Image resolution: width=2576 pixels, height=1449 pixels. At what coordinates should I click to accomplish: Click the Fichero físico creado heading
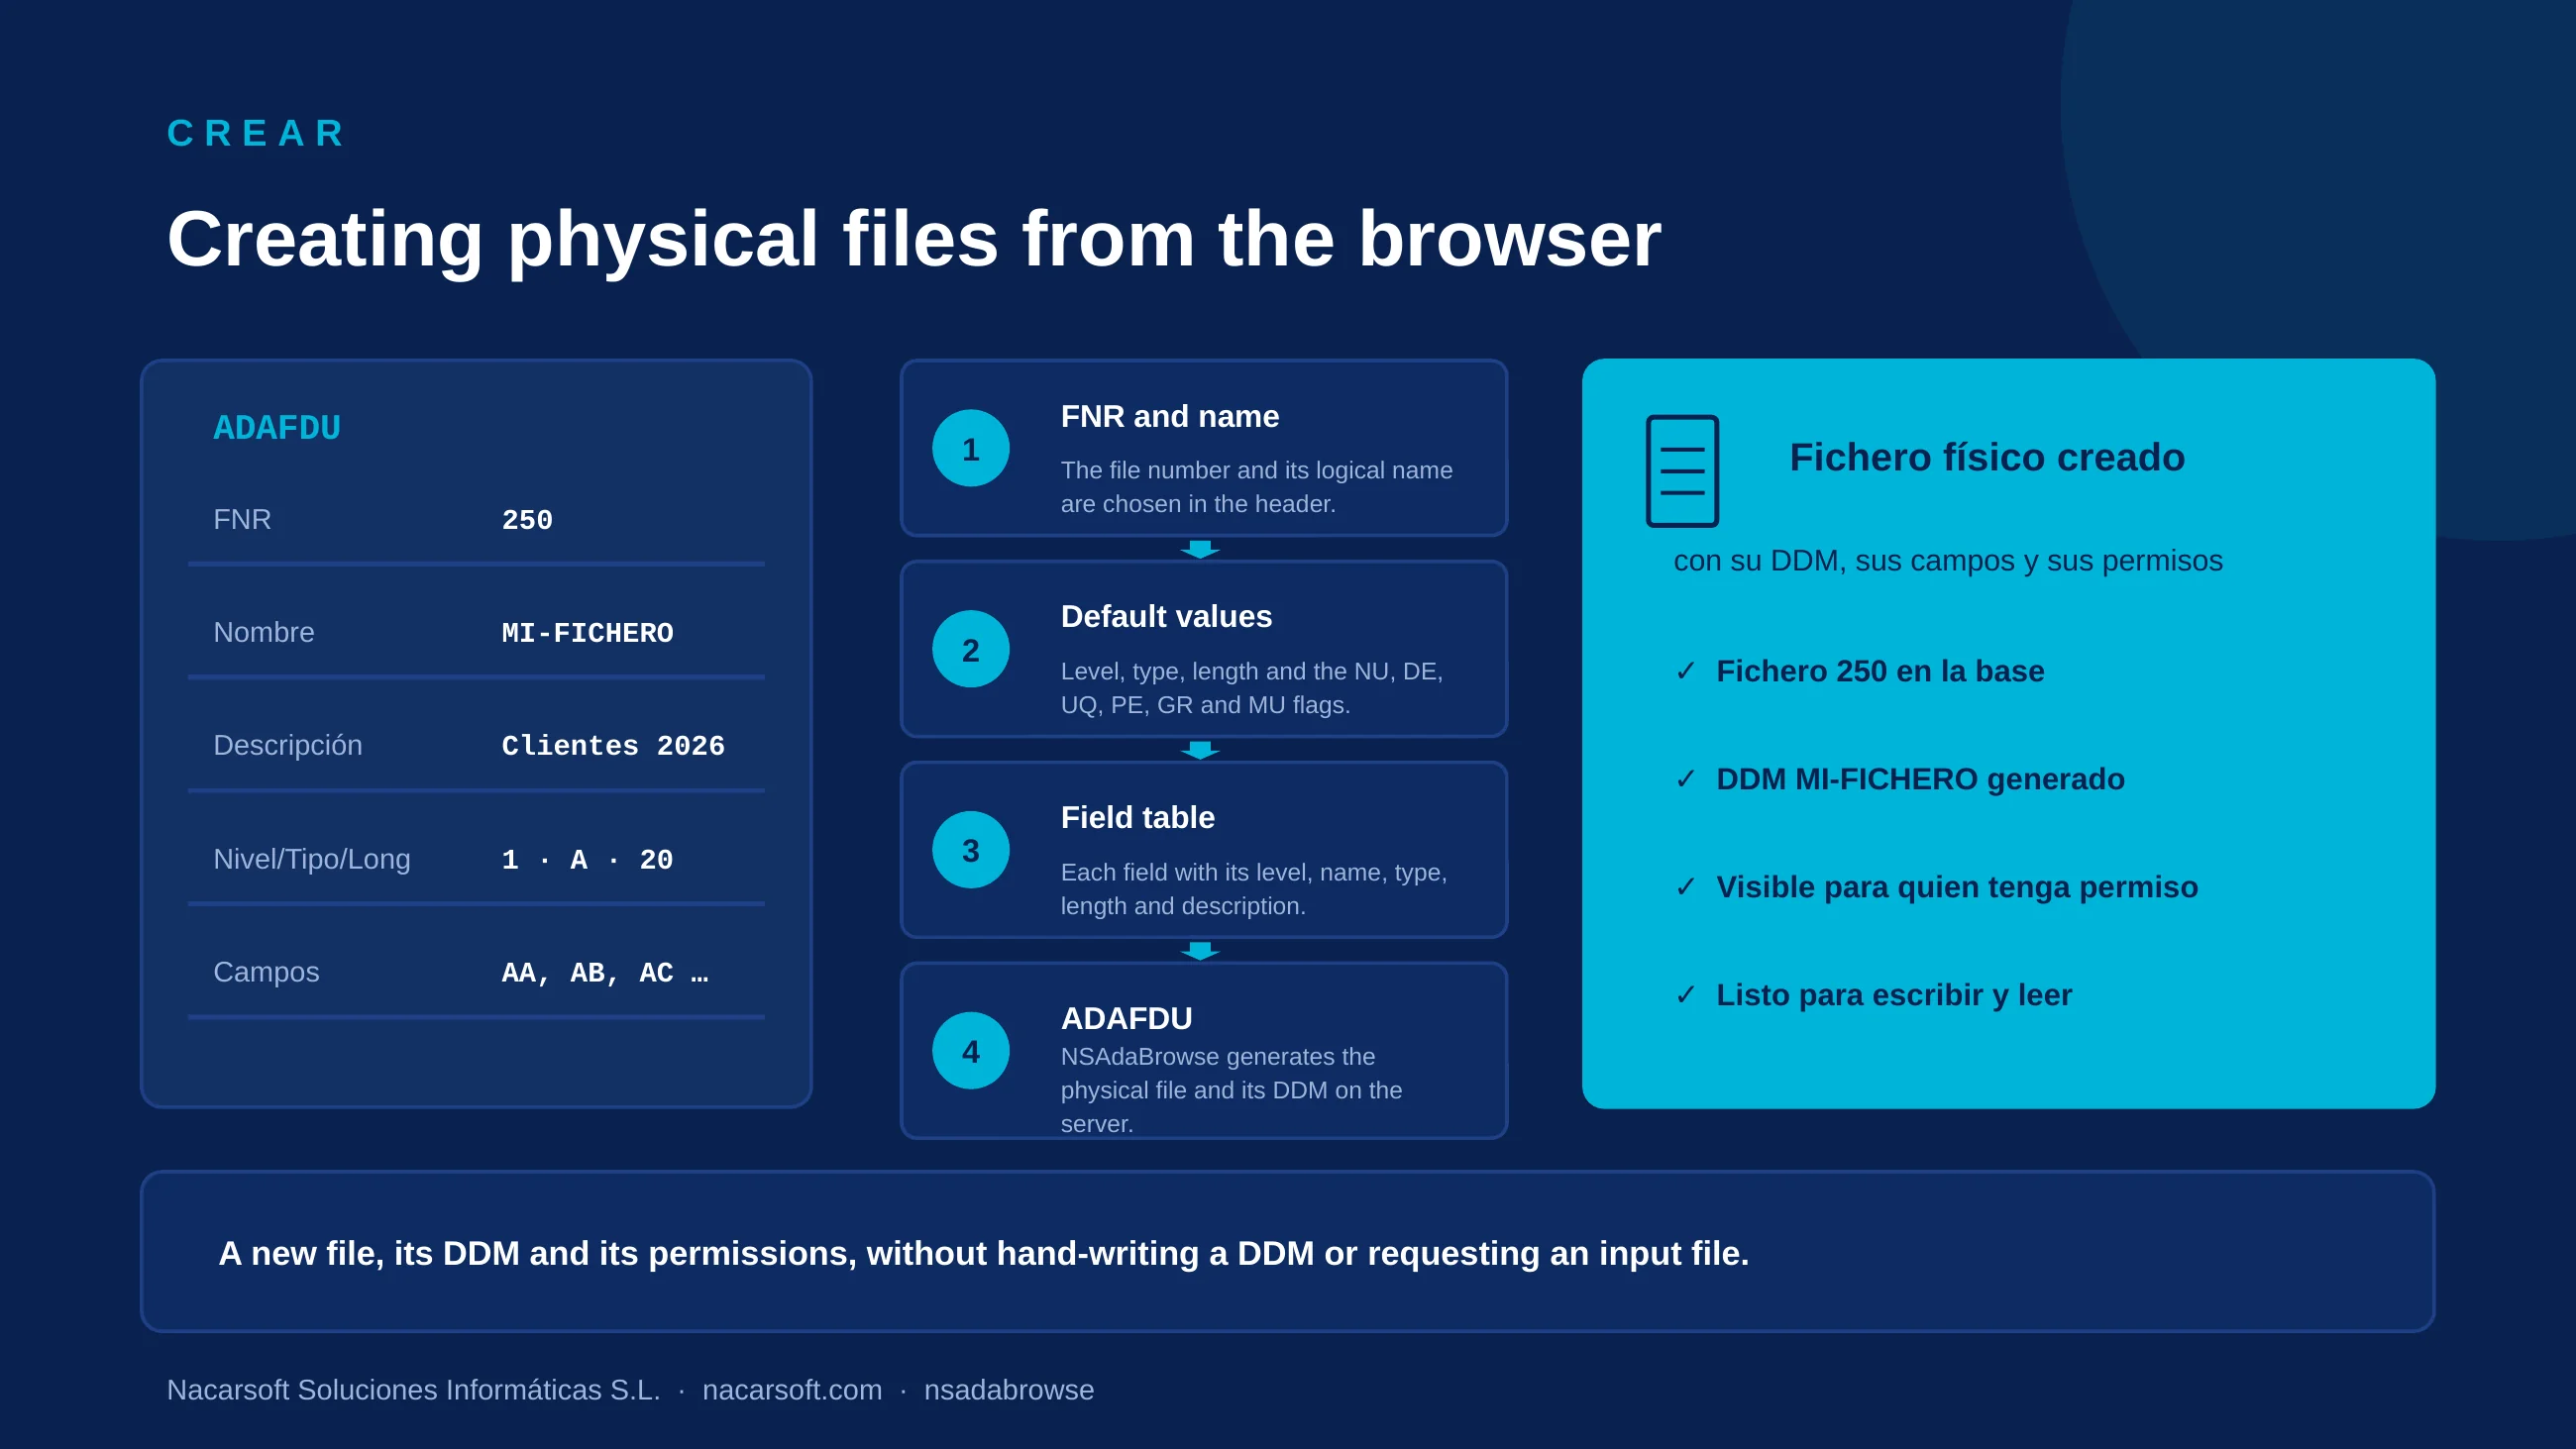coord(1987,458)
